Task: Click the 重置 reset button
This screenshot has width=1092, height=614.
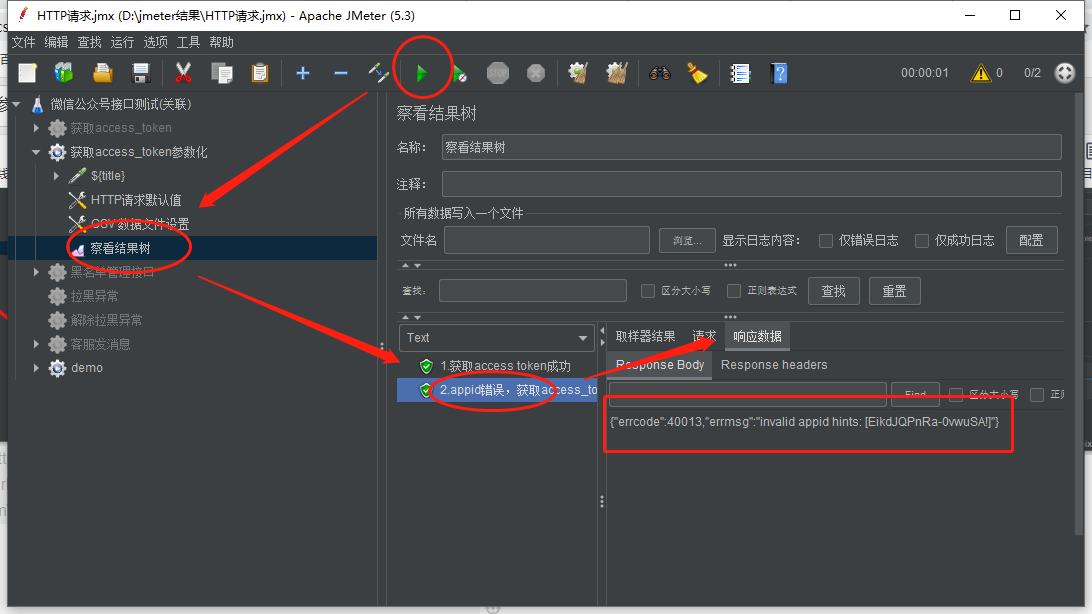Action: point(895,291)
